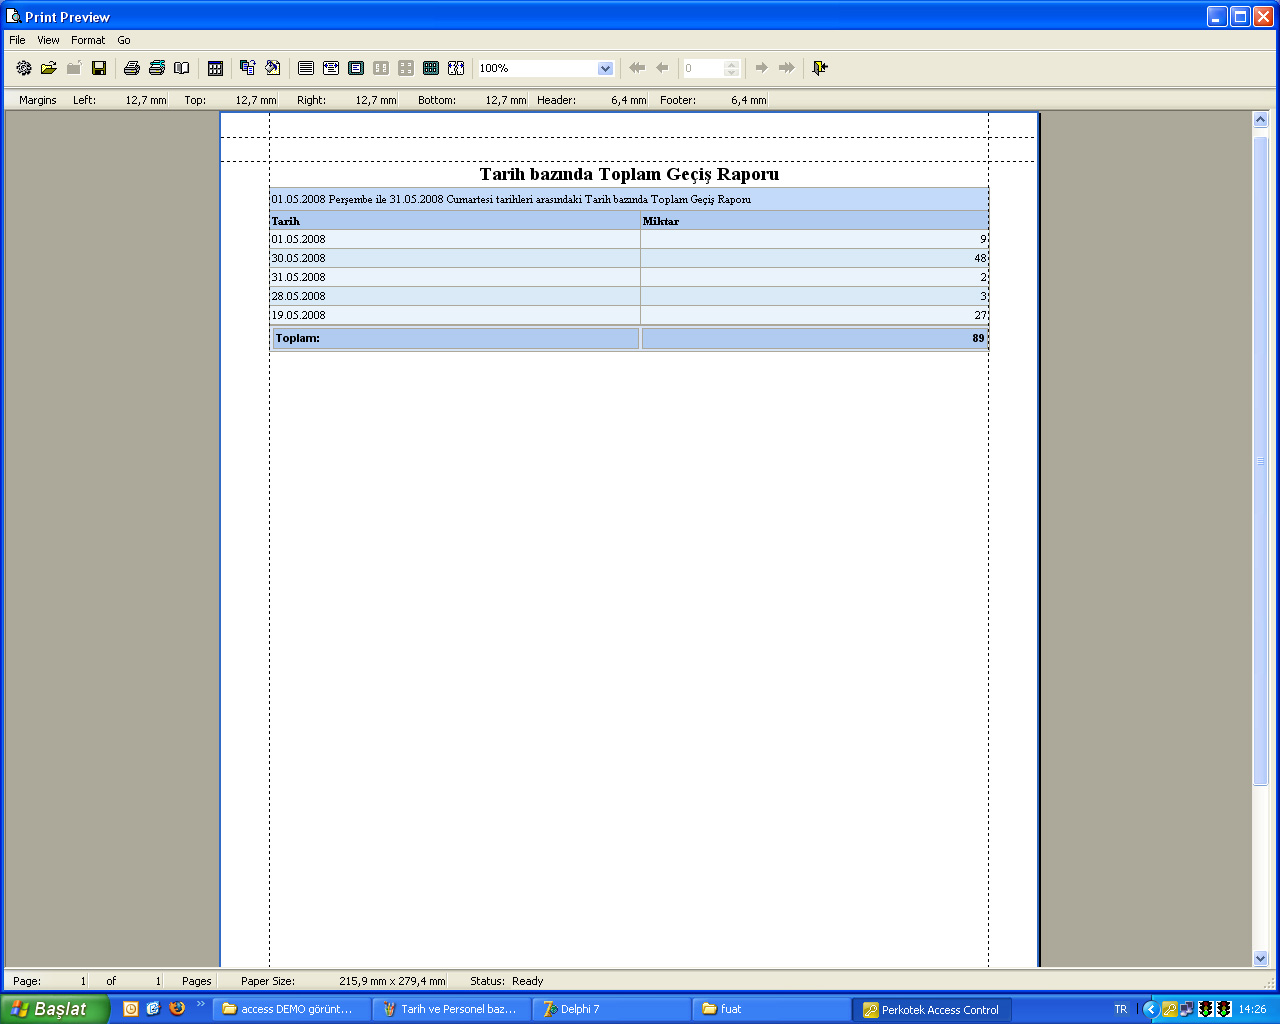Click the first printer icon in toolbar
Image resolution: width=1280 pixels, height=1024 pixels.
[x=131, y=68]
